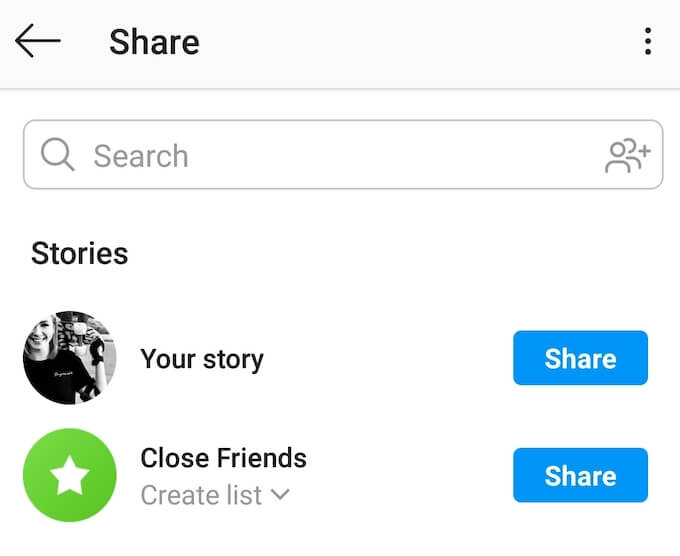Open the three-dot overflow menu
The height and width of the screenshot is (556, 680).
point(648,41)
